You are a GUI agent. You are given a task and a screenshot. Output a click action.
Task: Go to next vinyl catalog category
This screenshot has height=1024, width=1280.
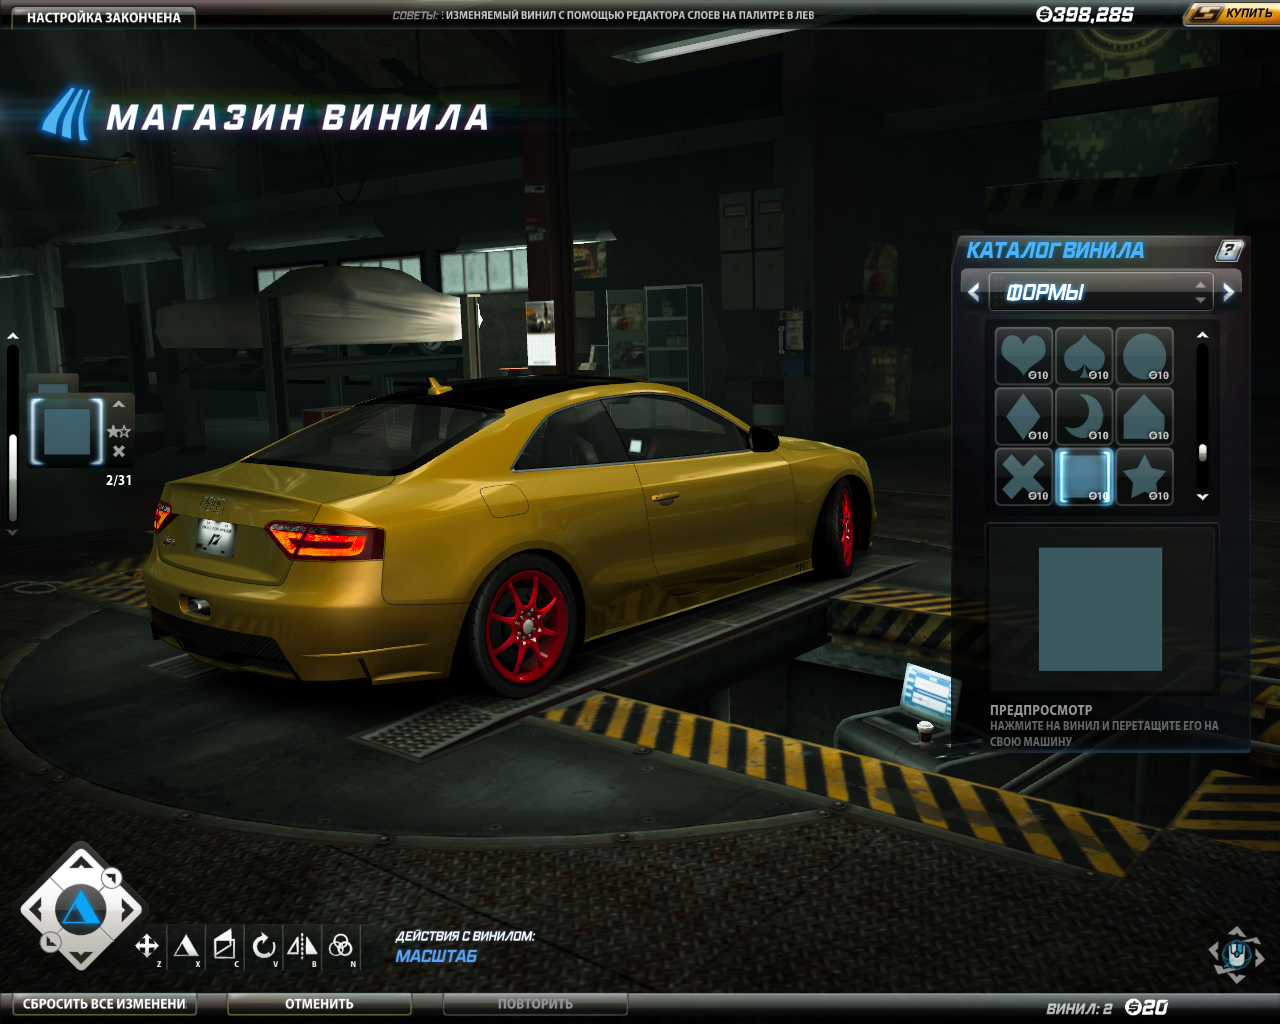tap(1229, 293)
